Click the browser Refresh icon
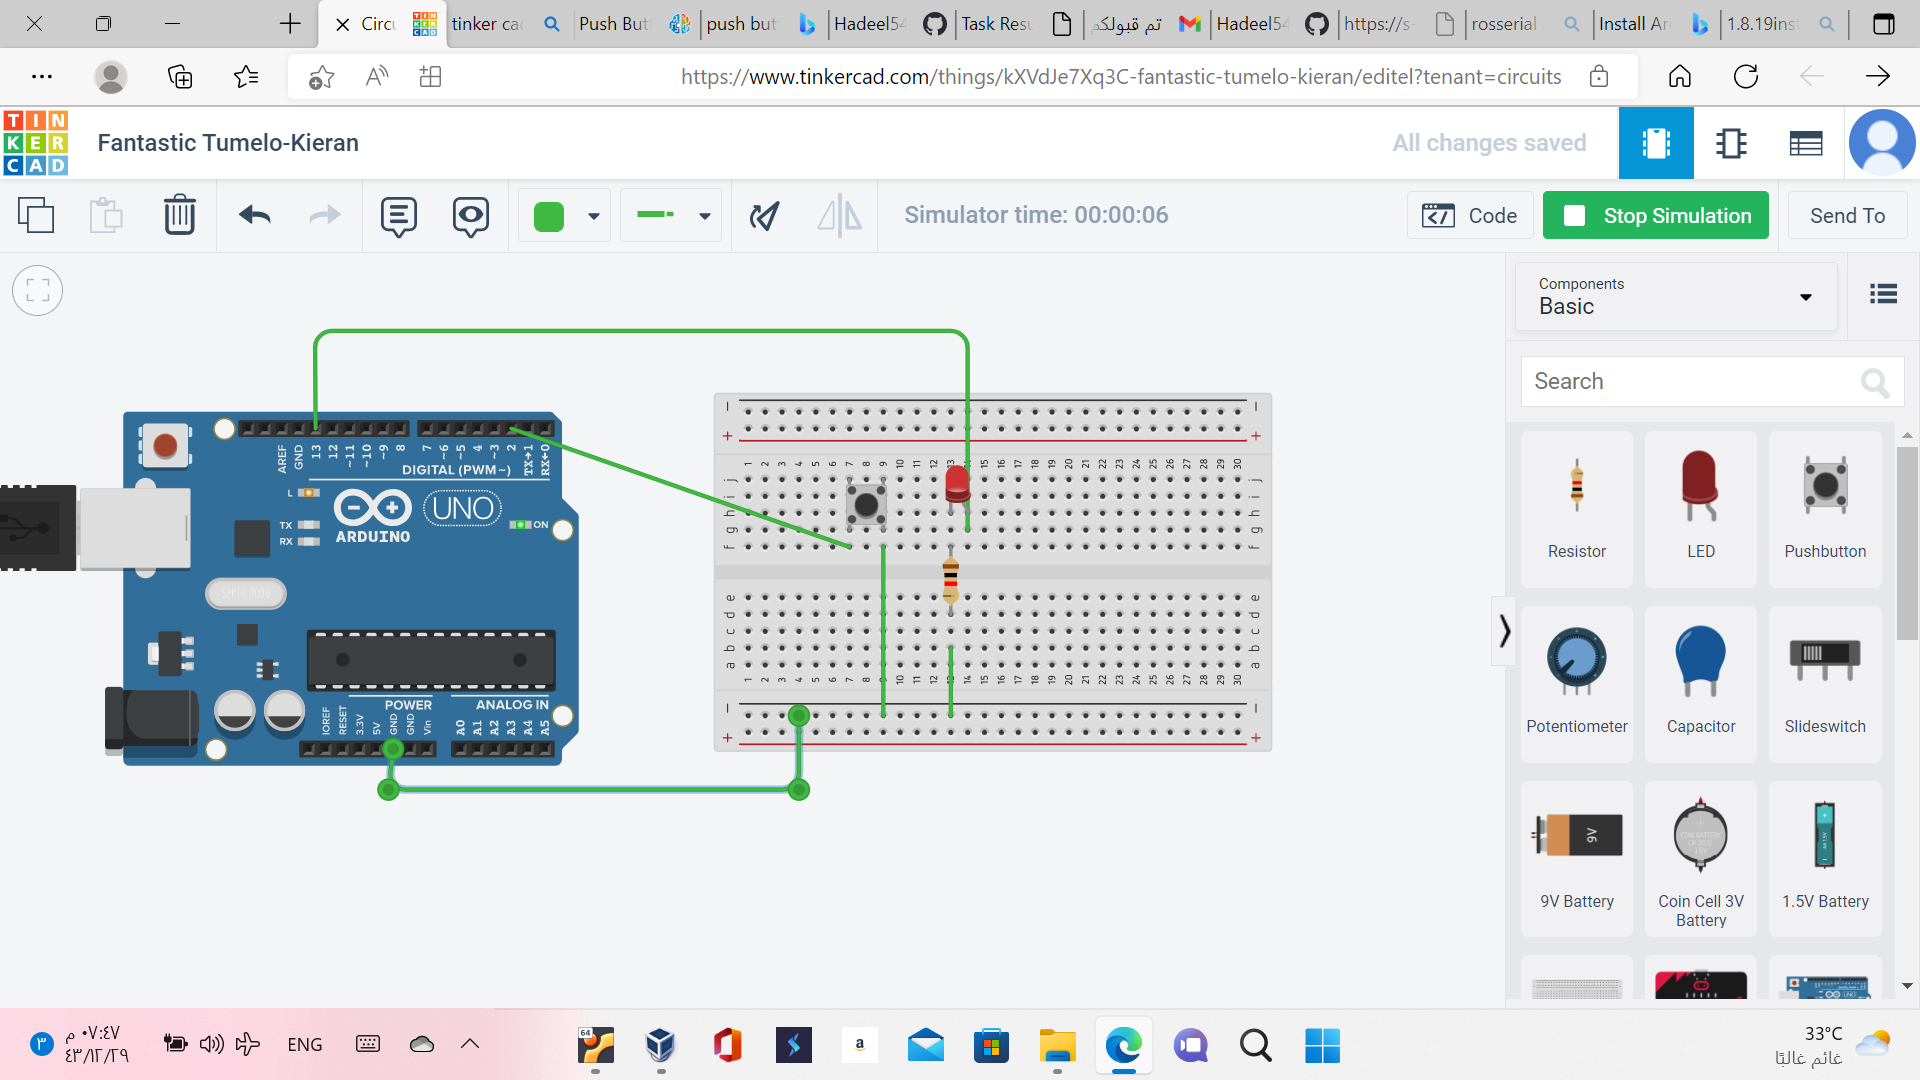This screenshot has width=1920, height=1080. click(1746, 76)
